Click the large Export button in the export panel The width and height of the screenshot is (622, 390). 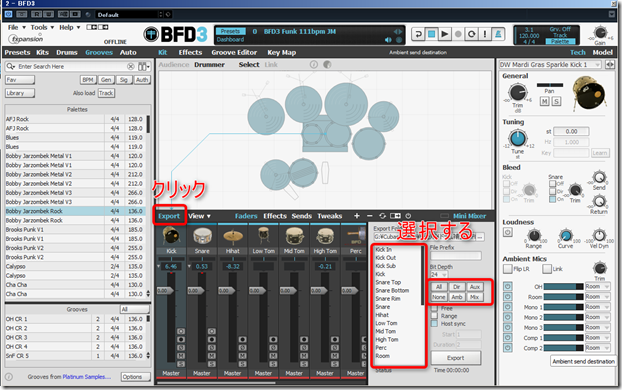[456, 358]
